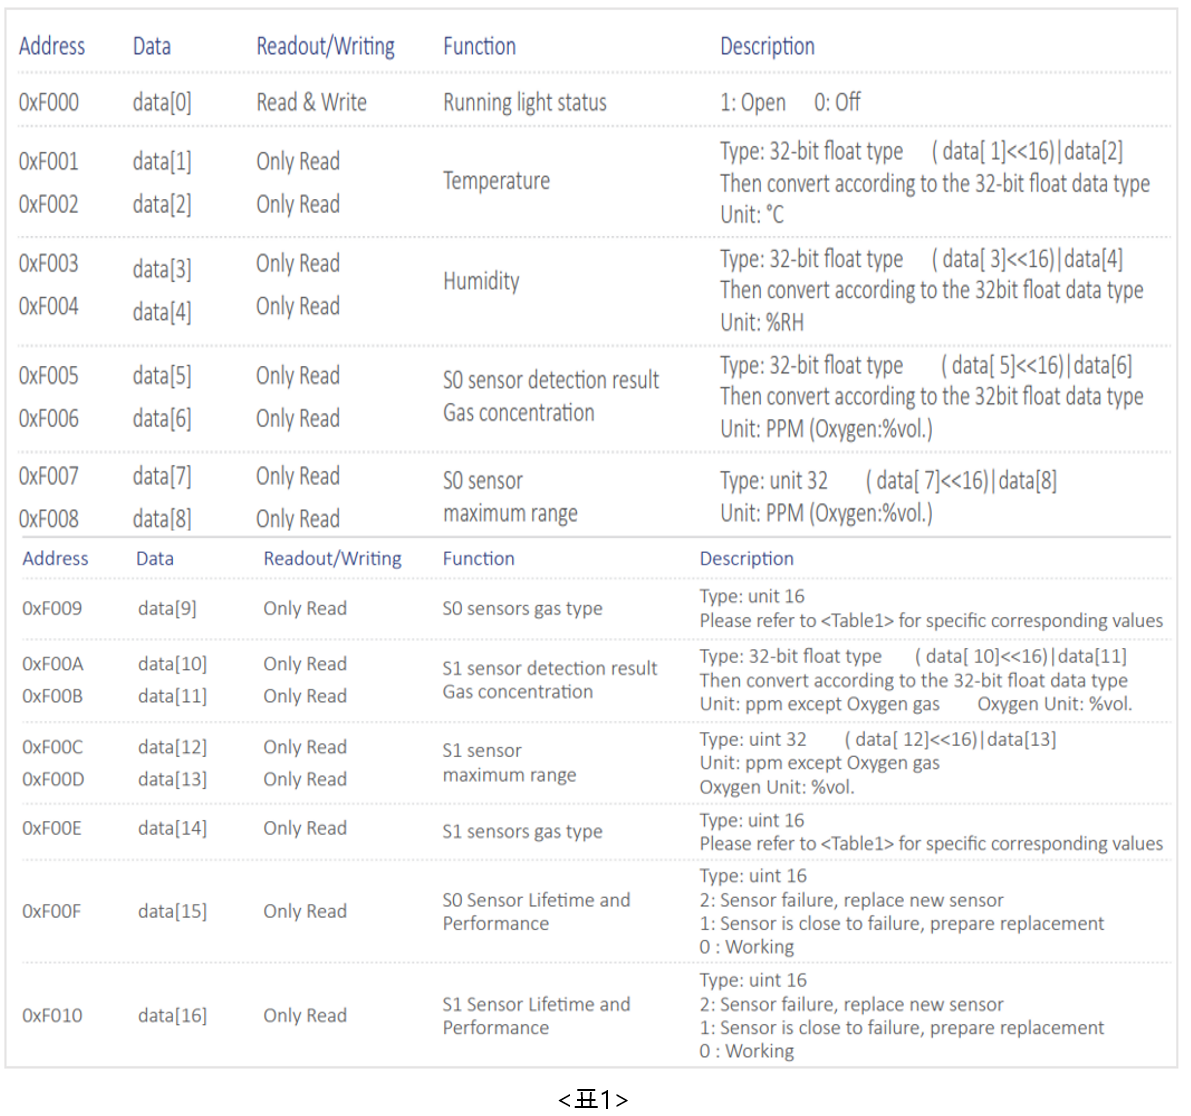Select the Temperature function cell
This screenshot has height=1116, width=1191.
click(496, 181)
